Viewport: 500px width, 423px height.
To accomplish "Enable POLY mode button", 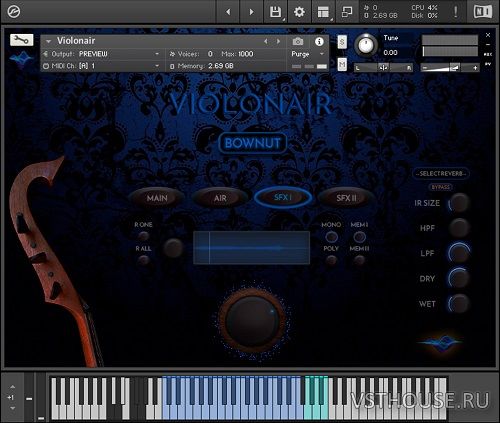I will 331,260.
